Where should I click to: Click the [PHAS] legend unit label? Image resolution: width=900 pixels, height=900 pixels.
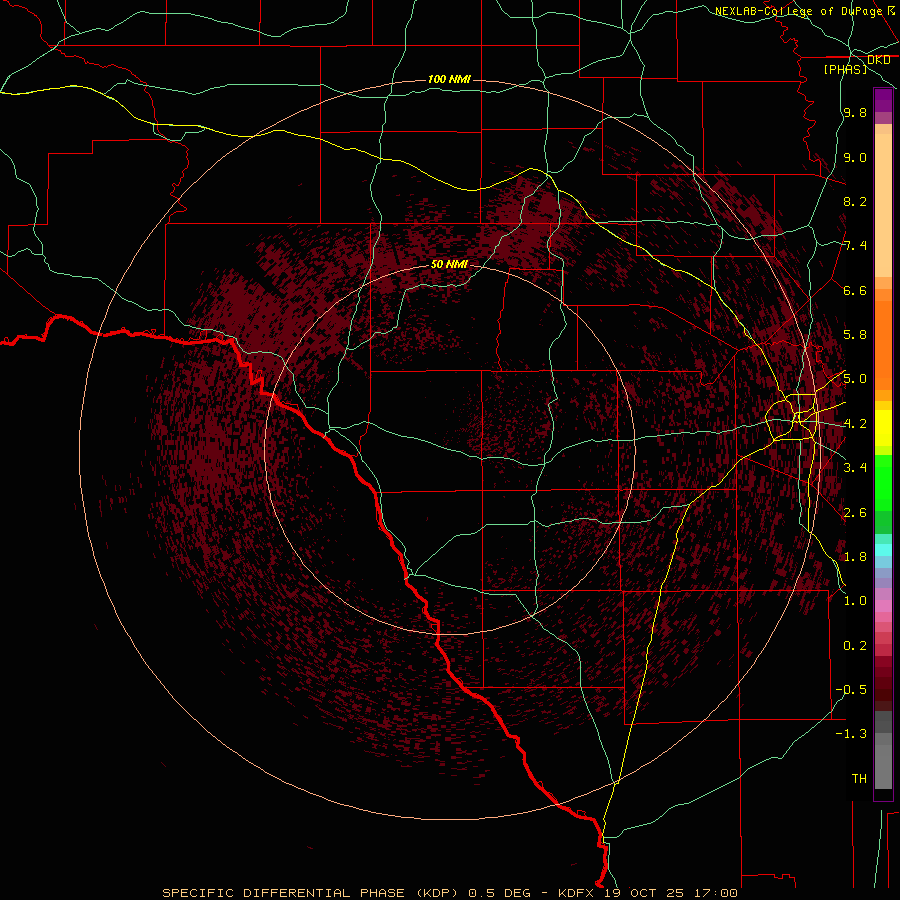point(845,69)
